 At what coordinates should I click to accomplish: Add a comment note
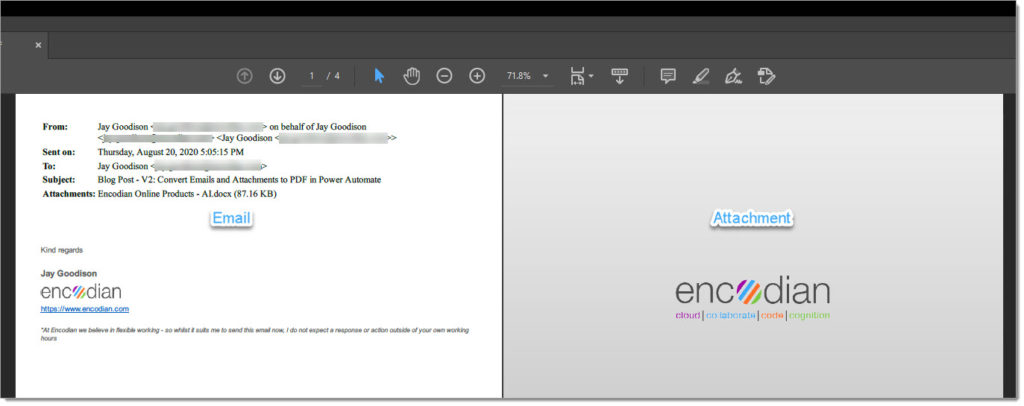[668, 76]
